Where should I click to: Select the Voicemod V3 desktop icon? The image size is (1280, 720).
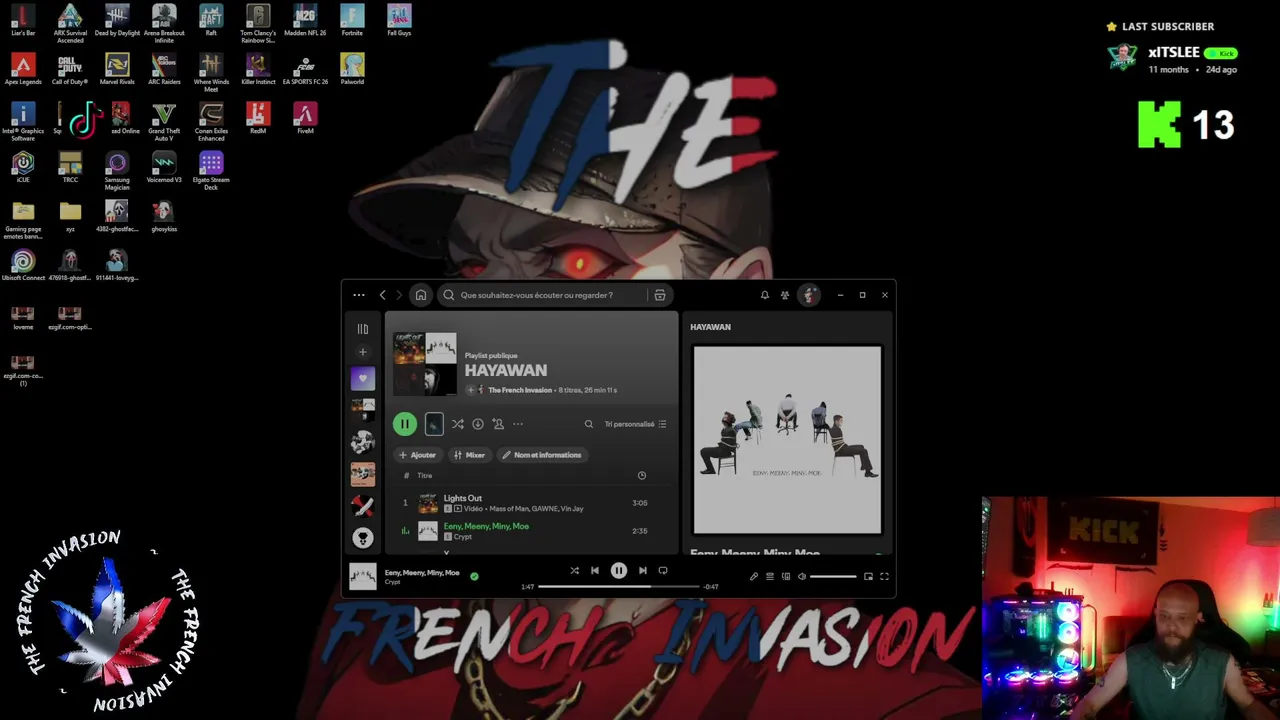(164, 168)
